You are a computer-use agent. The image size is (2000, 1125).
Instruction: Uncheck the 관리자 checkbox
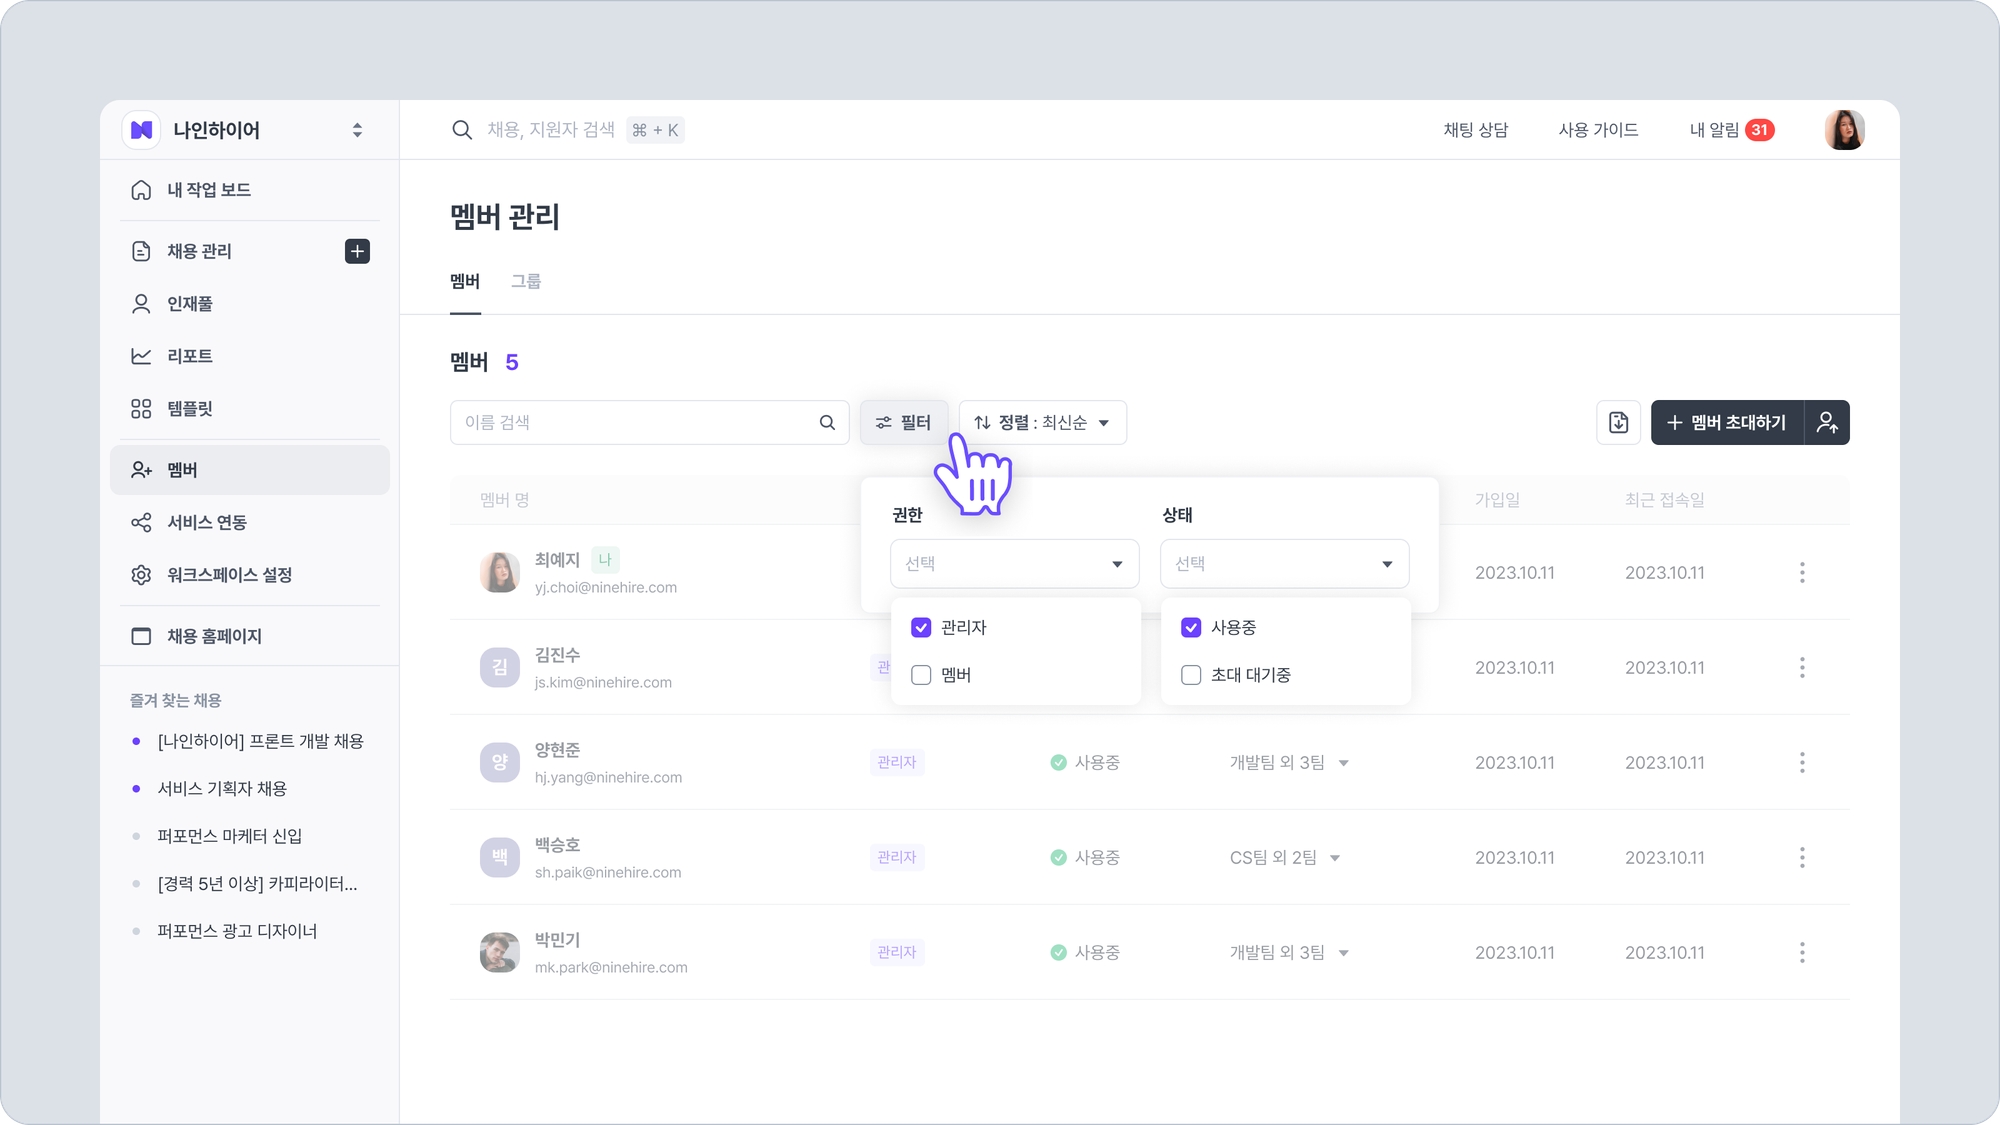click(x=921, y=628)
